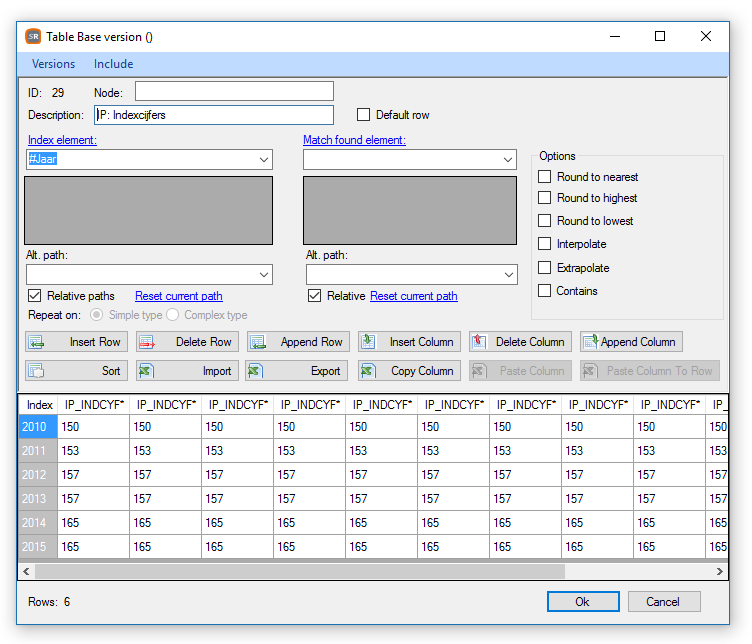The height and width of the screenshot is (644, 752).
Task: Open the Versions menu
Action: 53,64
